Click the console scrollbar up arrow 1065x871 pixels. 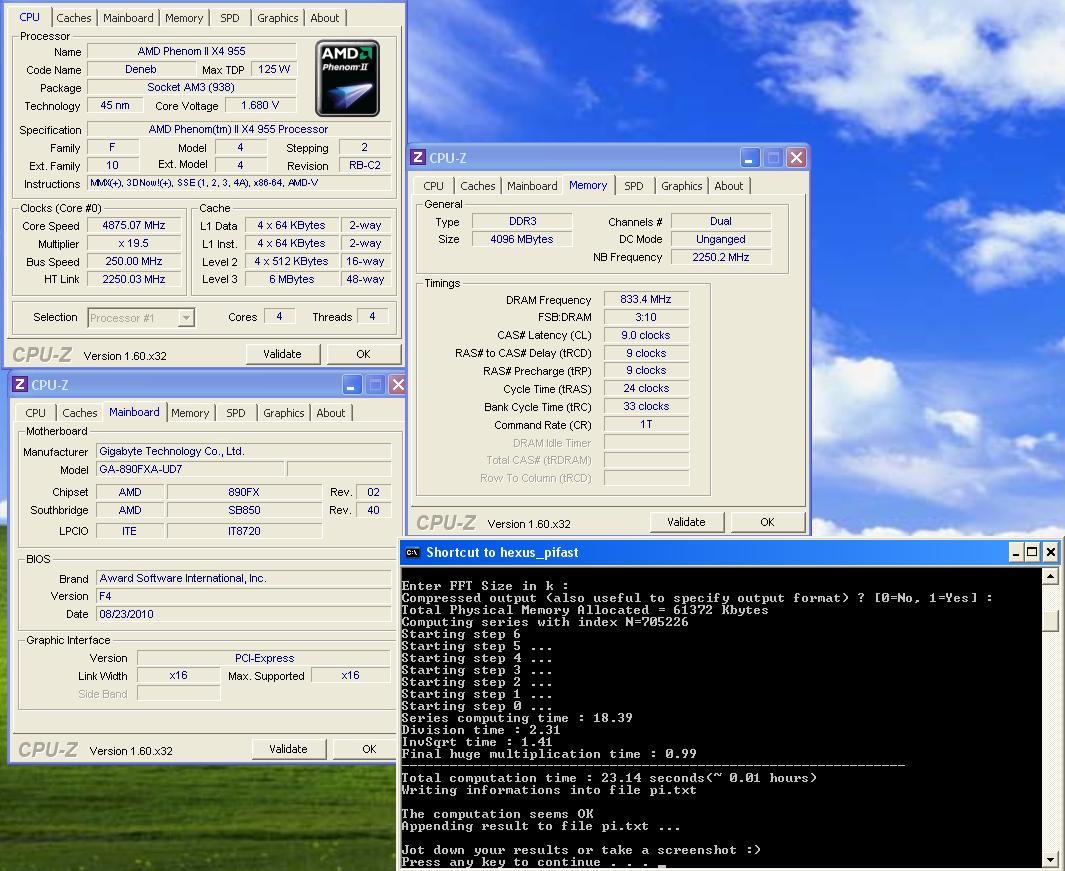[x=1050, y=577]
